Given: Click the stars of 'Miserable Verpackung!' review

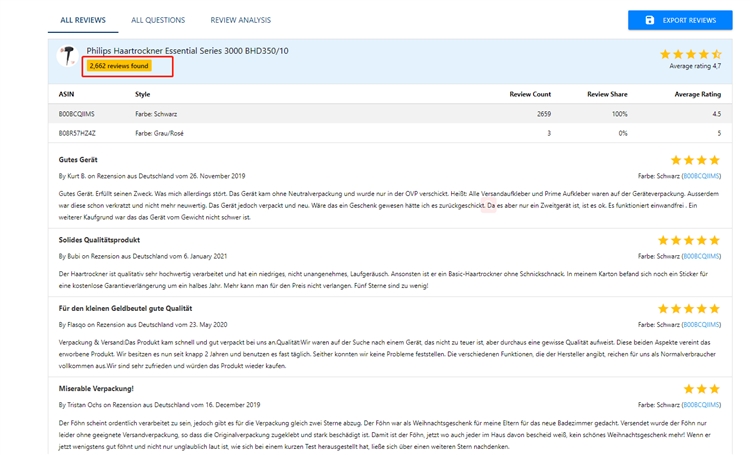Looking at the screenshot, I should coord(702,388).
